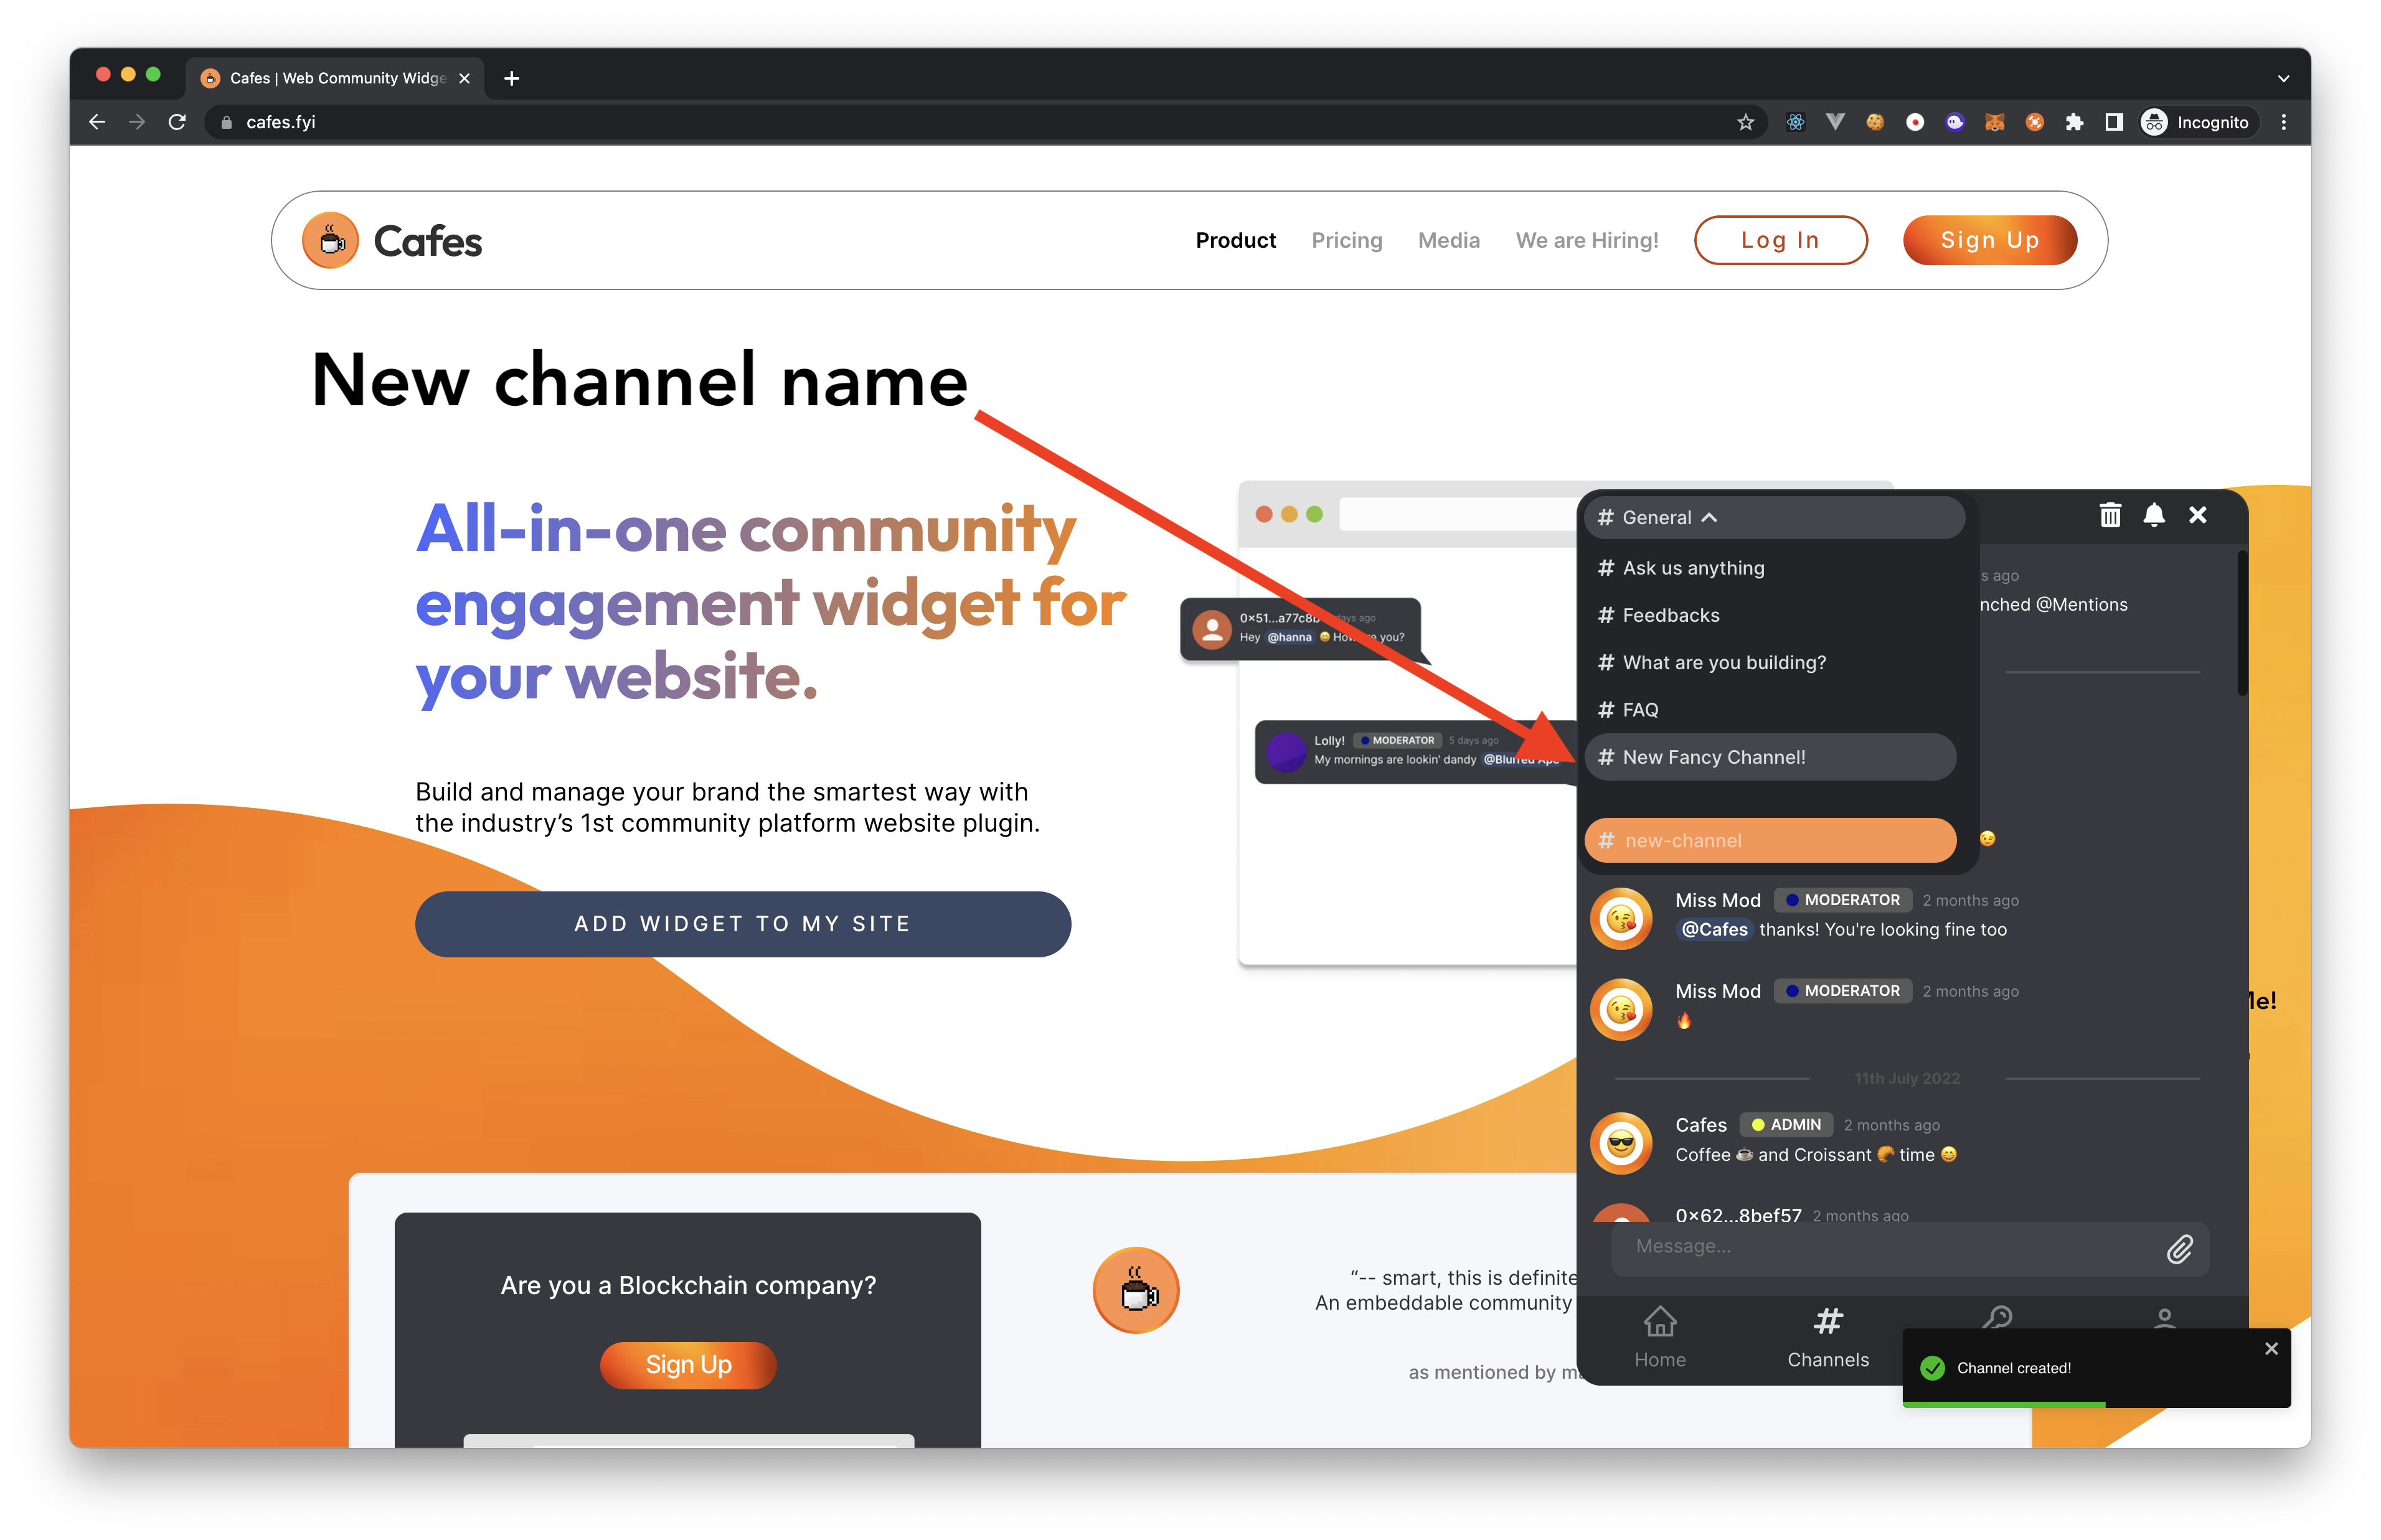Collapse the General channel dropdown
Image resolution: width=2381 pixels, height=1540 pixels.
tap(1709, 518)
